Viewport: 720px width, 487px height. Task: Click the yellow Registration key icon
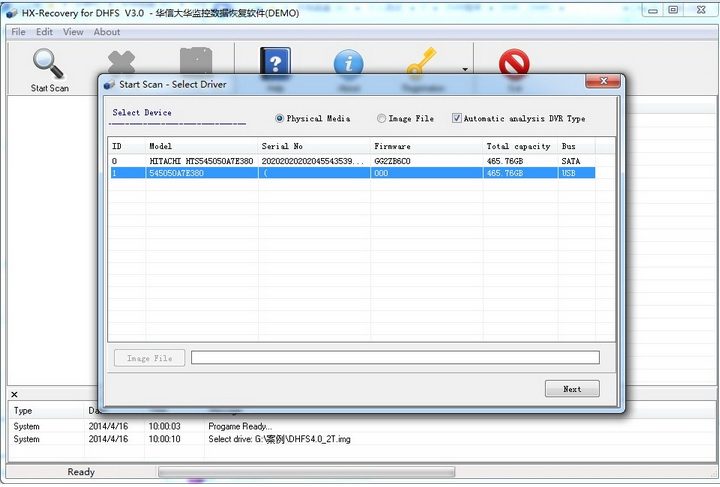421,61
